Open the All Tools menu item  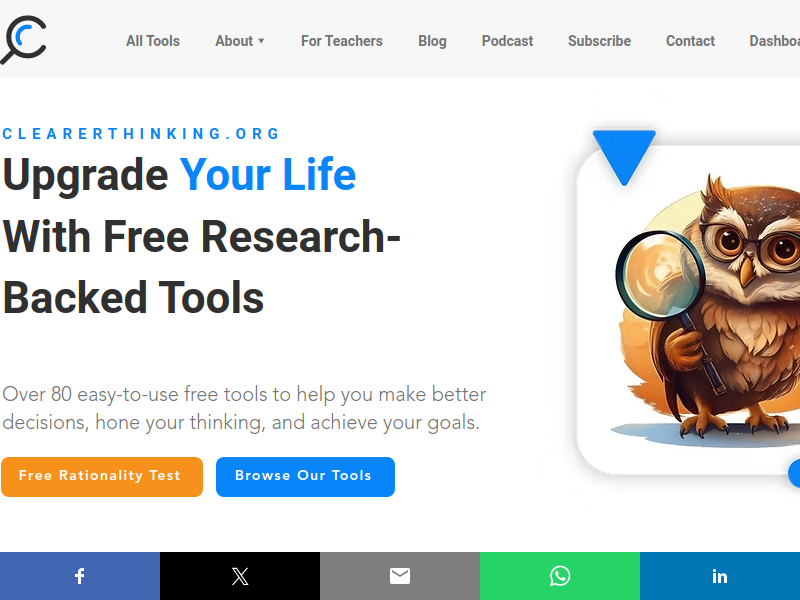click(153, 41)
